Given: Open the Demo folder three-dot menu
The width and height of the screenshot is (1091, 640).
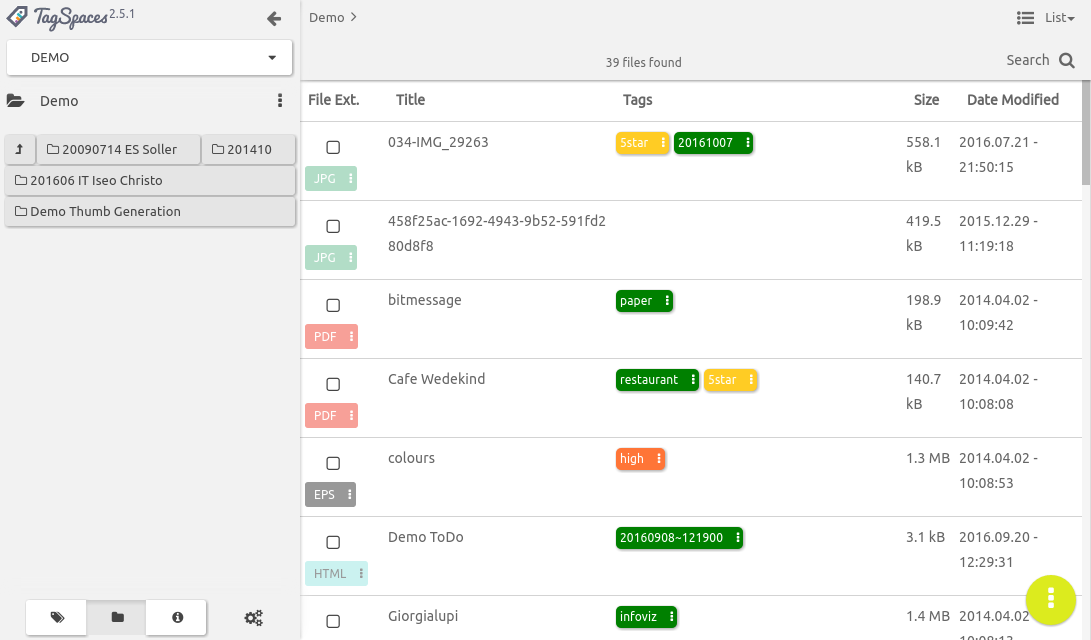Looking at the screenshot, I should pos(280,101).
